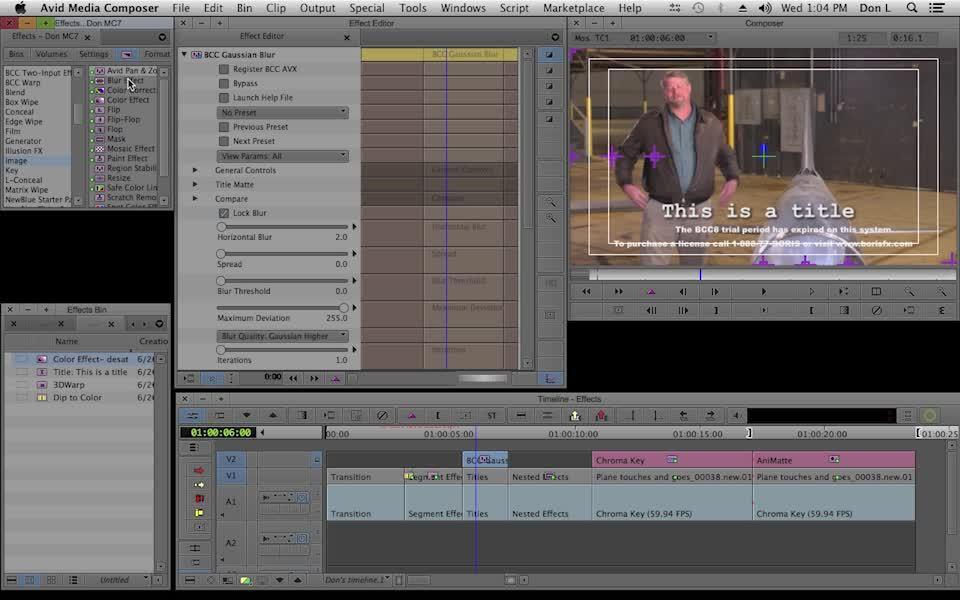Open the File menu
Screen dimensions: 960x600
coord(181,8)
